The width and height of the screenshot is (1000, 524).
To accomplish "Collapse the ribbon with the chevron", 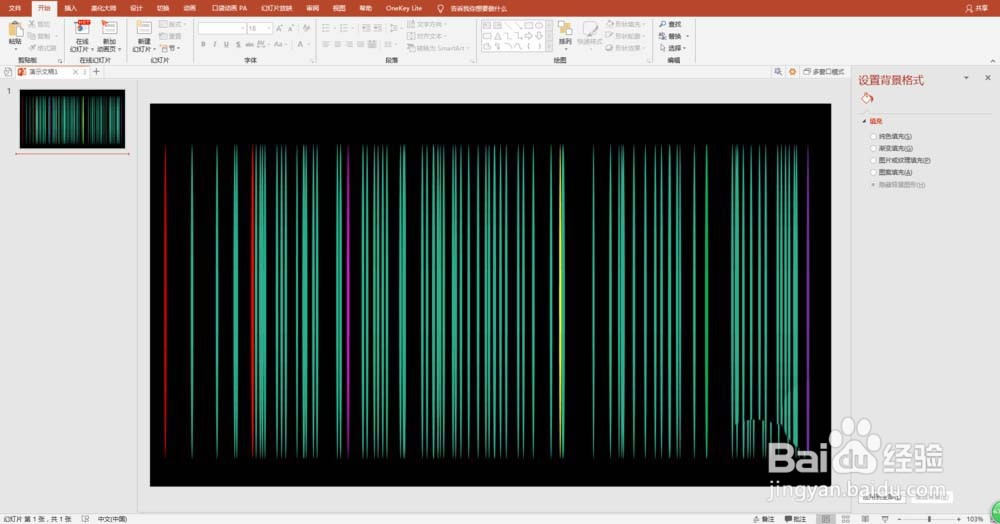I will pyautogui.click(x=992, y=61).
